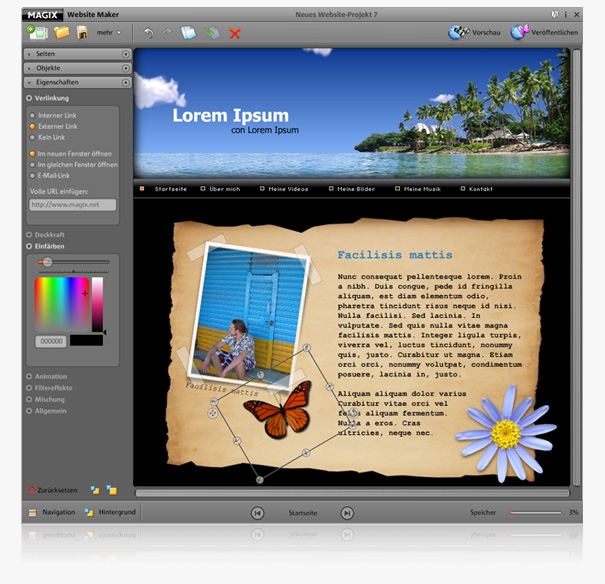
Task: Delete selected object with the red X
Action: coord(235,33)
